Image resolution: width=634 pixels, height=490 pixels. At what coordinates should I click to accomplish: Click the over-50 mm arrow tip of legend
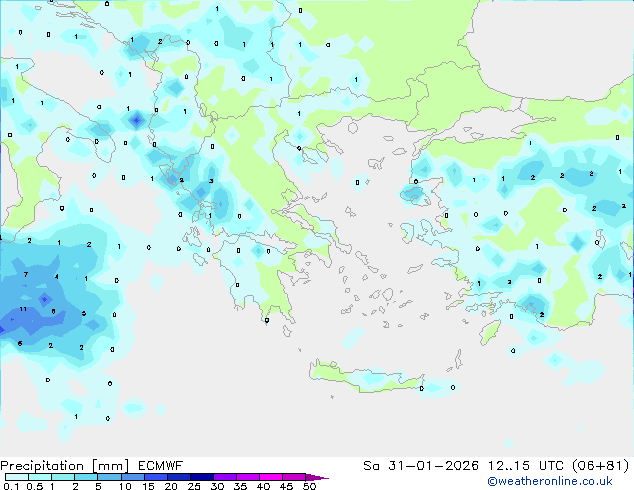pyautogui.click(x=317, y=477)
